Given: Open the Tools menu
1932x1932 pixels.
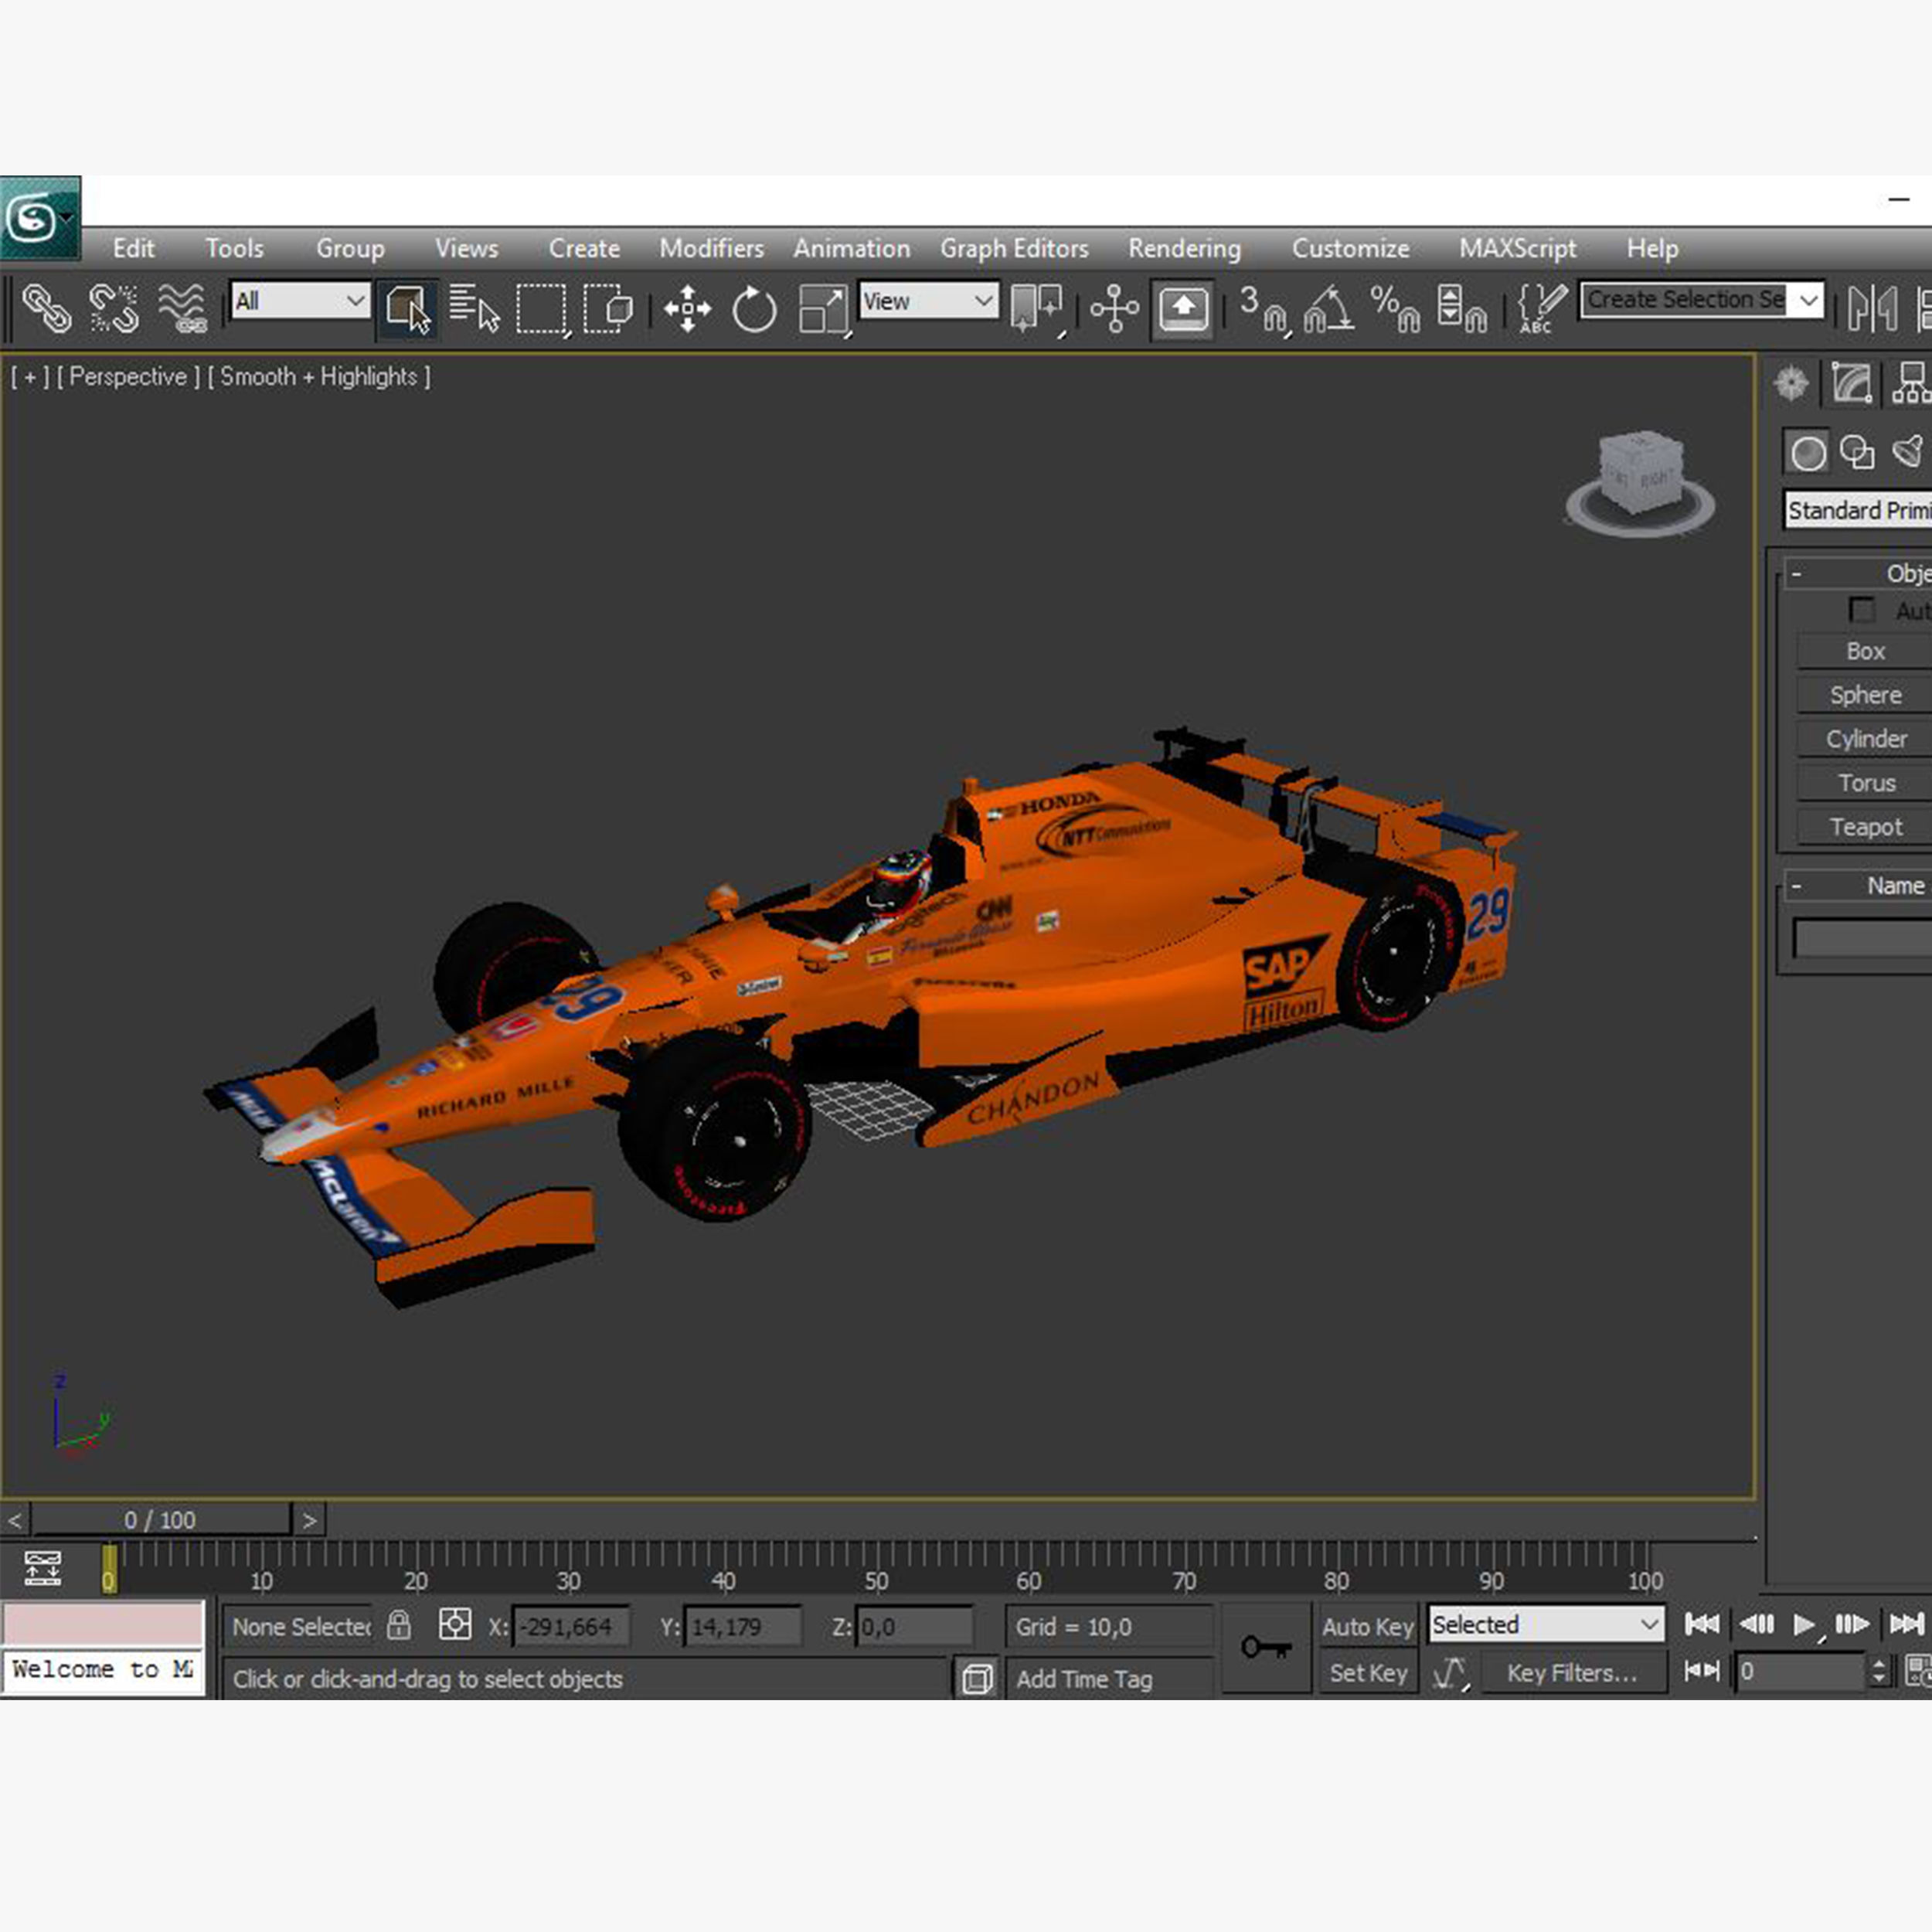Looking at the screenshot, I should coord(234,248).
